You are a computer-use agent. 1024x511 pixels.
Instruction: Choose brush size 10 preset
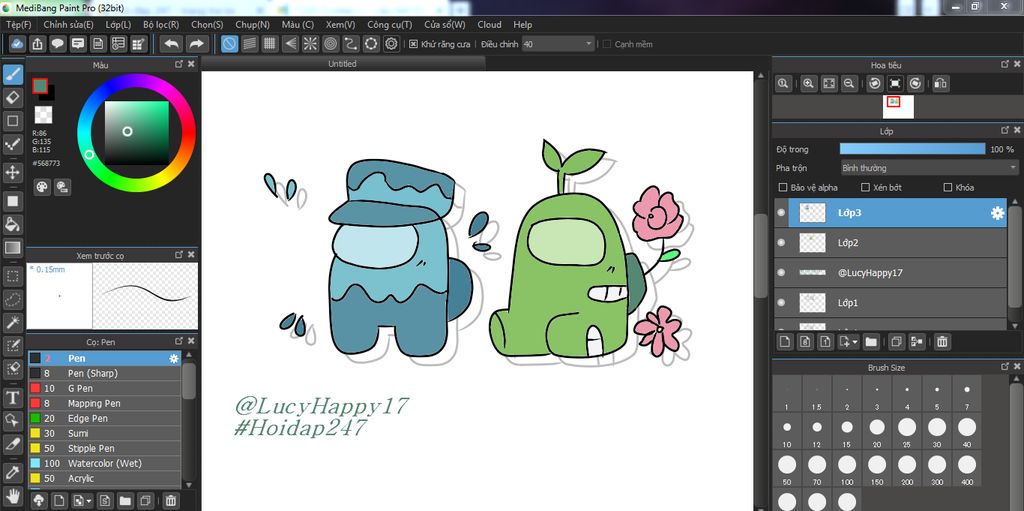787,431
